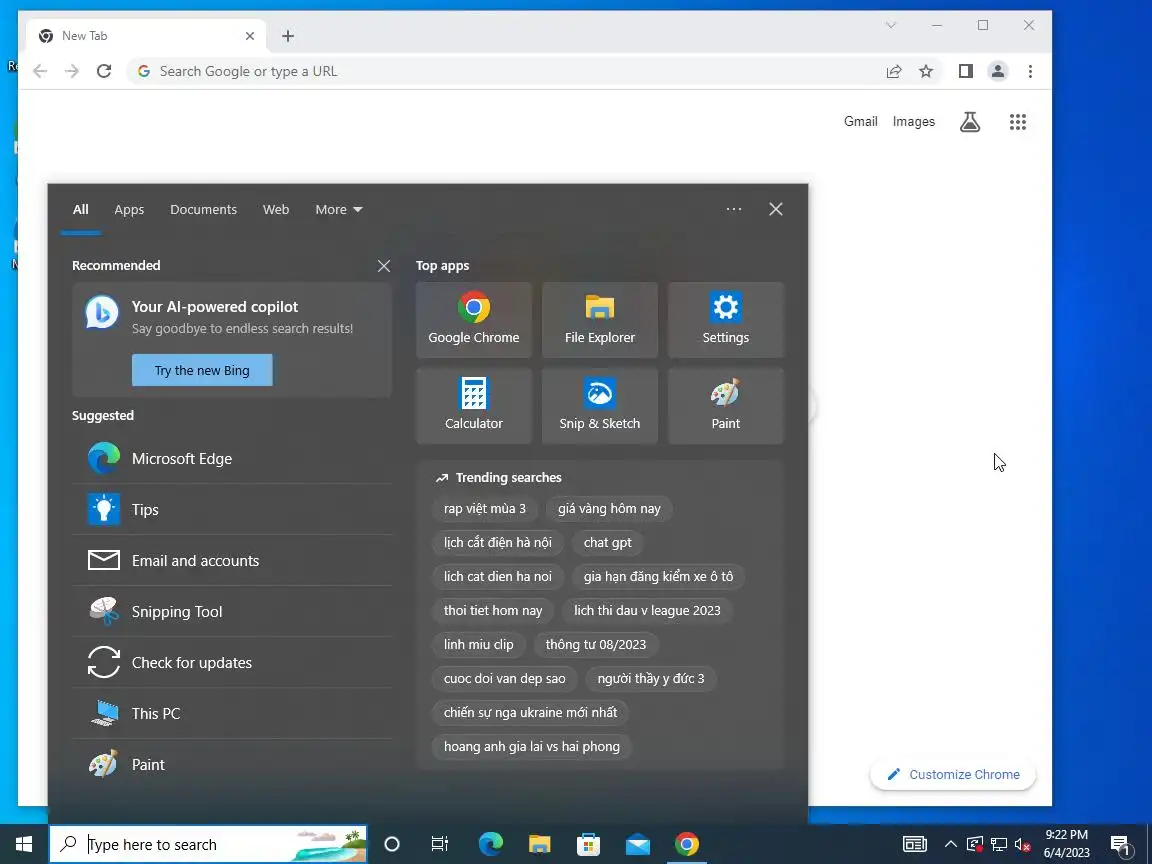This screenshot has height=864, width=1152.
Task: Open Chrome three-dot menu
Action: tap(1030, 71)
